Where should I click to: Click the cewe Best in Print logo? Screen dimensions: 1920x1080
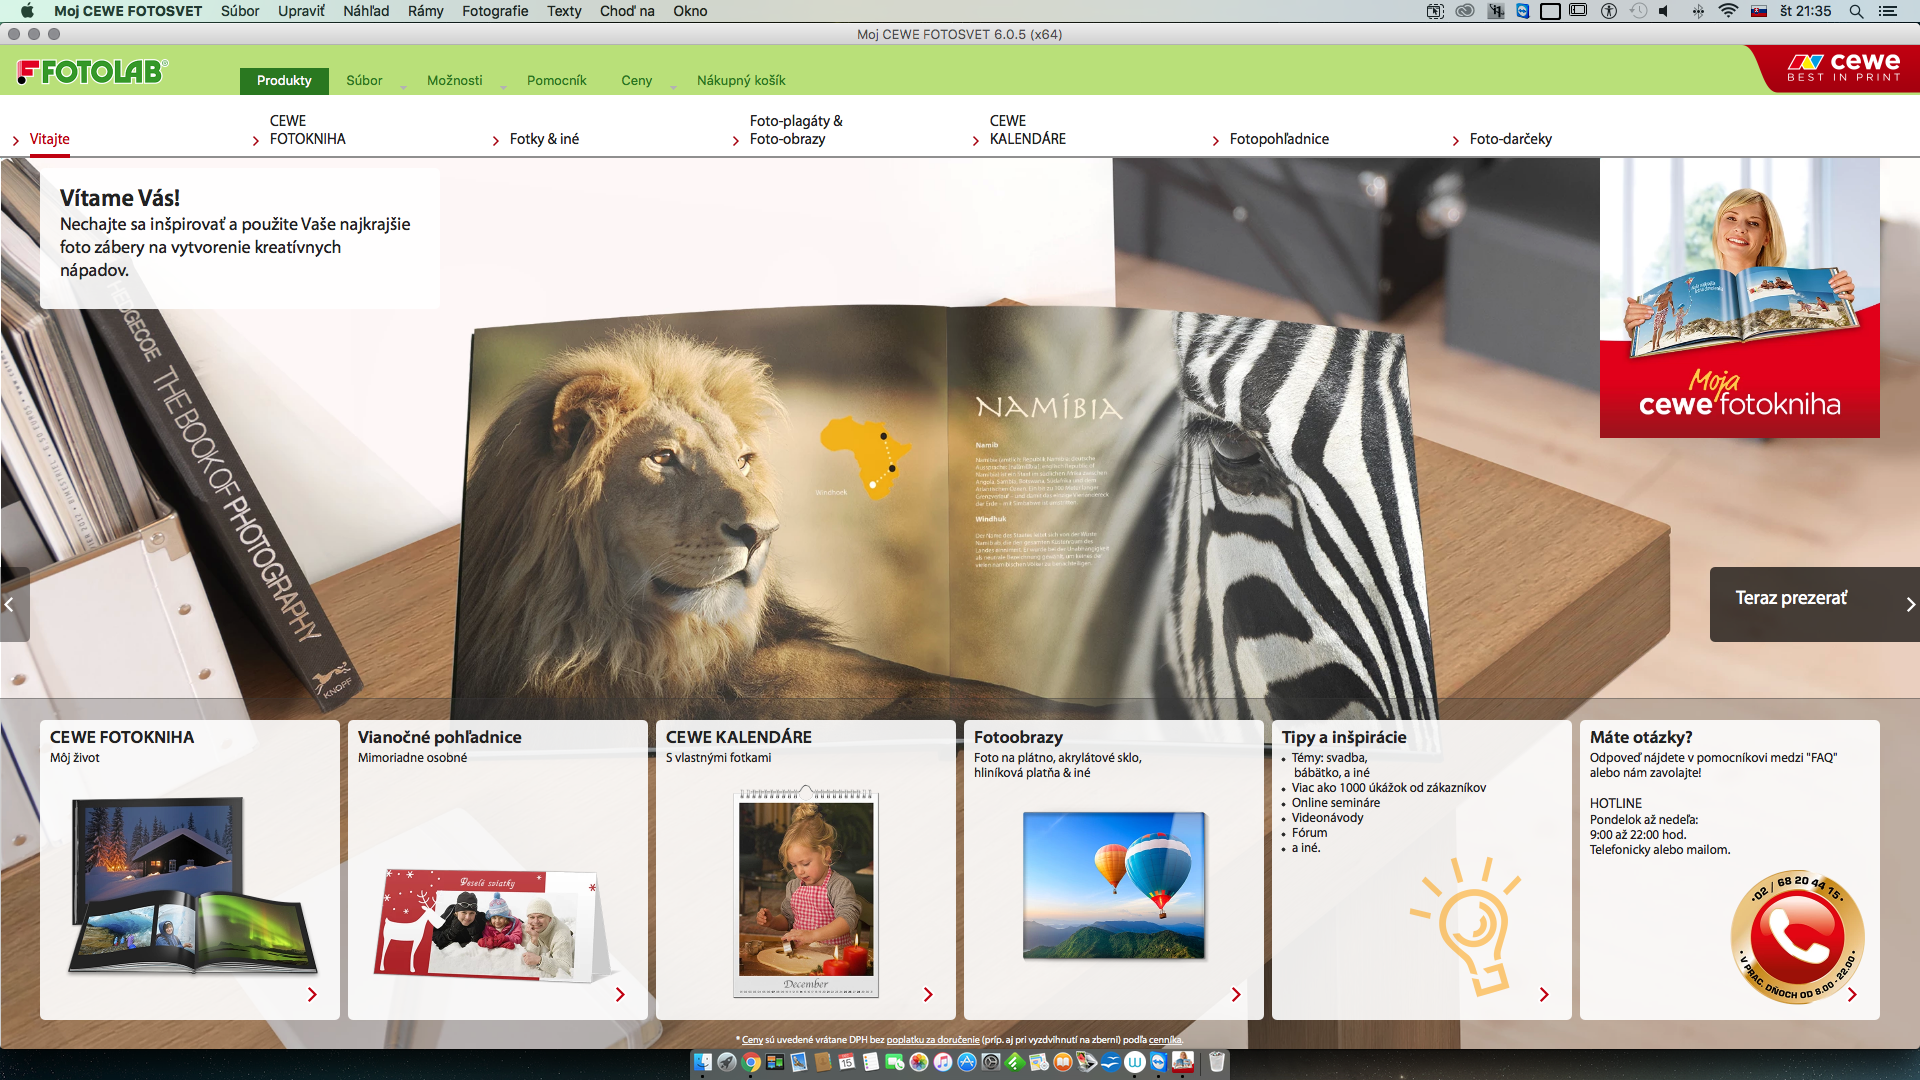pos(1843,68)
